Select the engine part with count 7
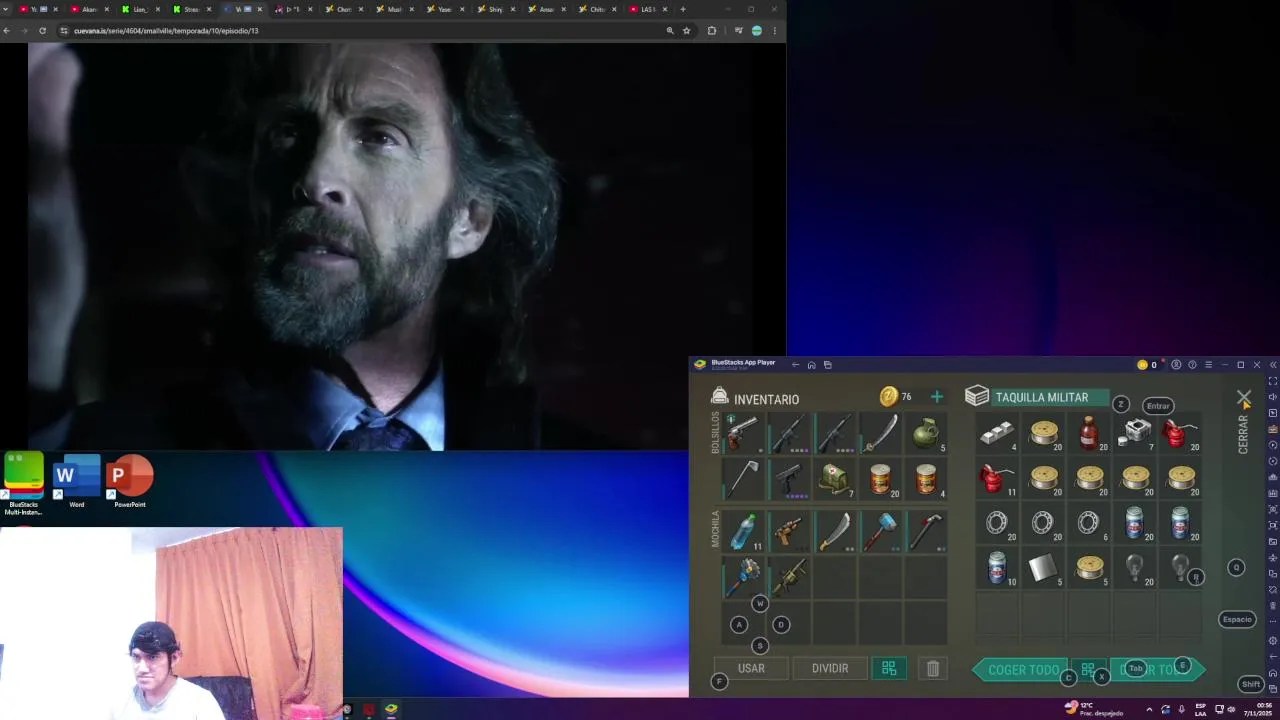This screenshot has width=1280, height=720. [1134, 432]
